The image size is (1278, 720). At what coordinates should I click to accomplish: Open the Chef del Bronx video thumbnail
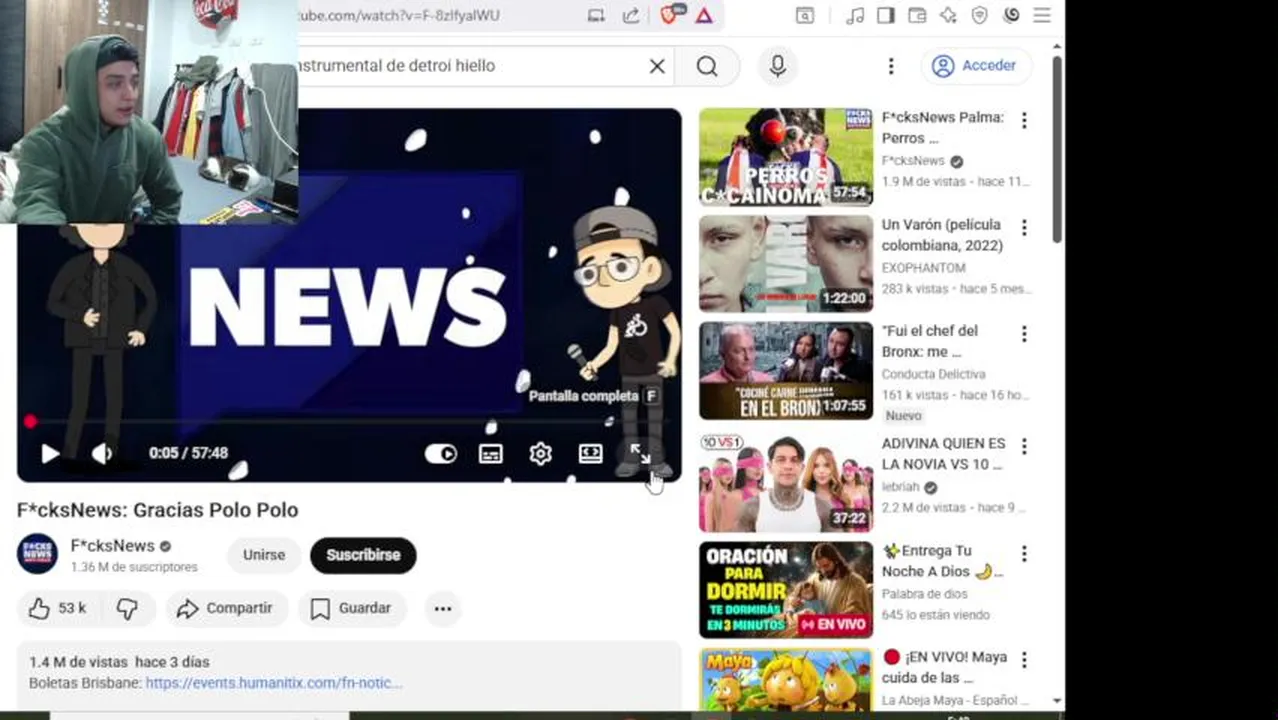(786, 371)
